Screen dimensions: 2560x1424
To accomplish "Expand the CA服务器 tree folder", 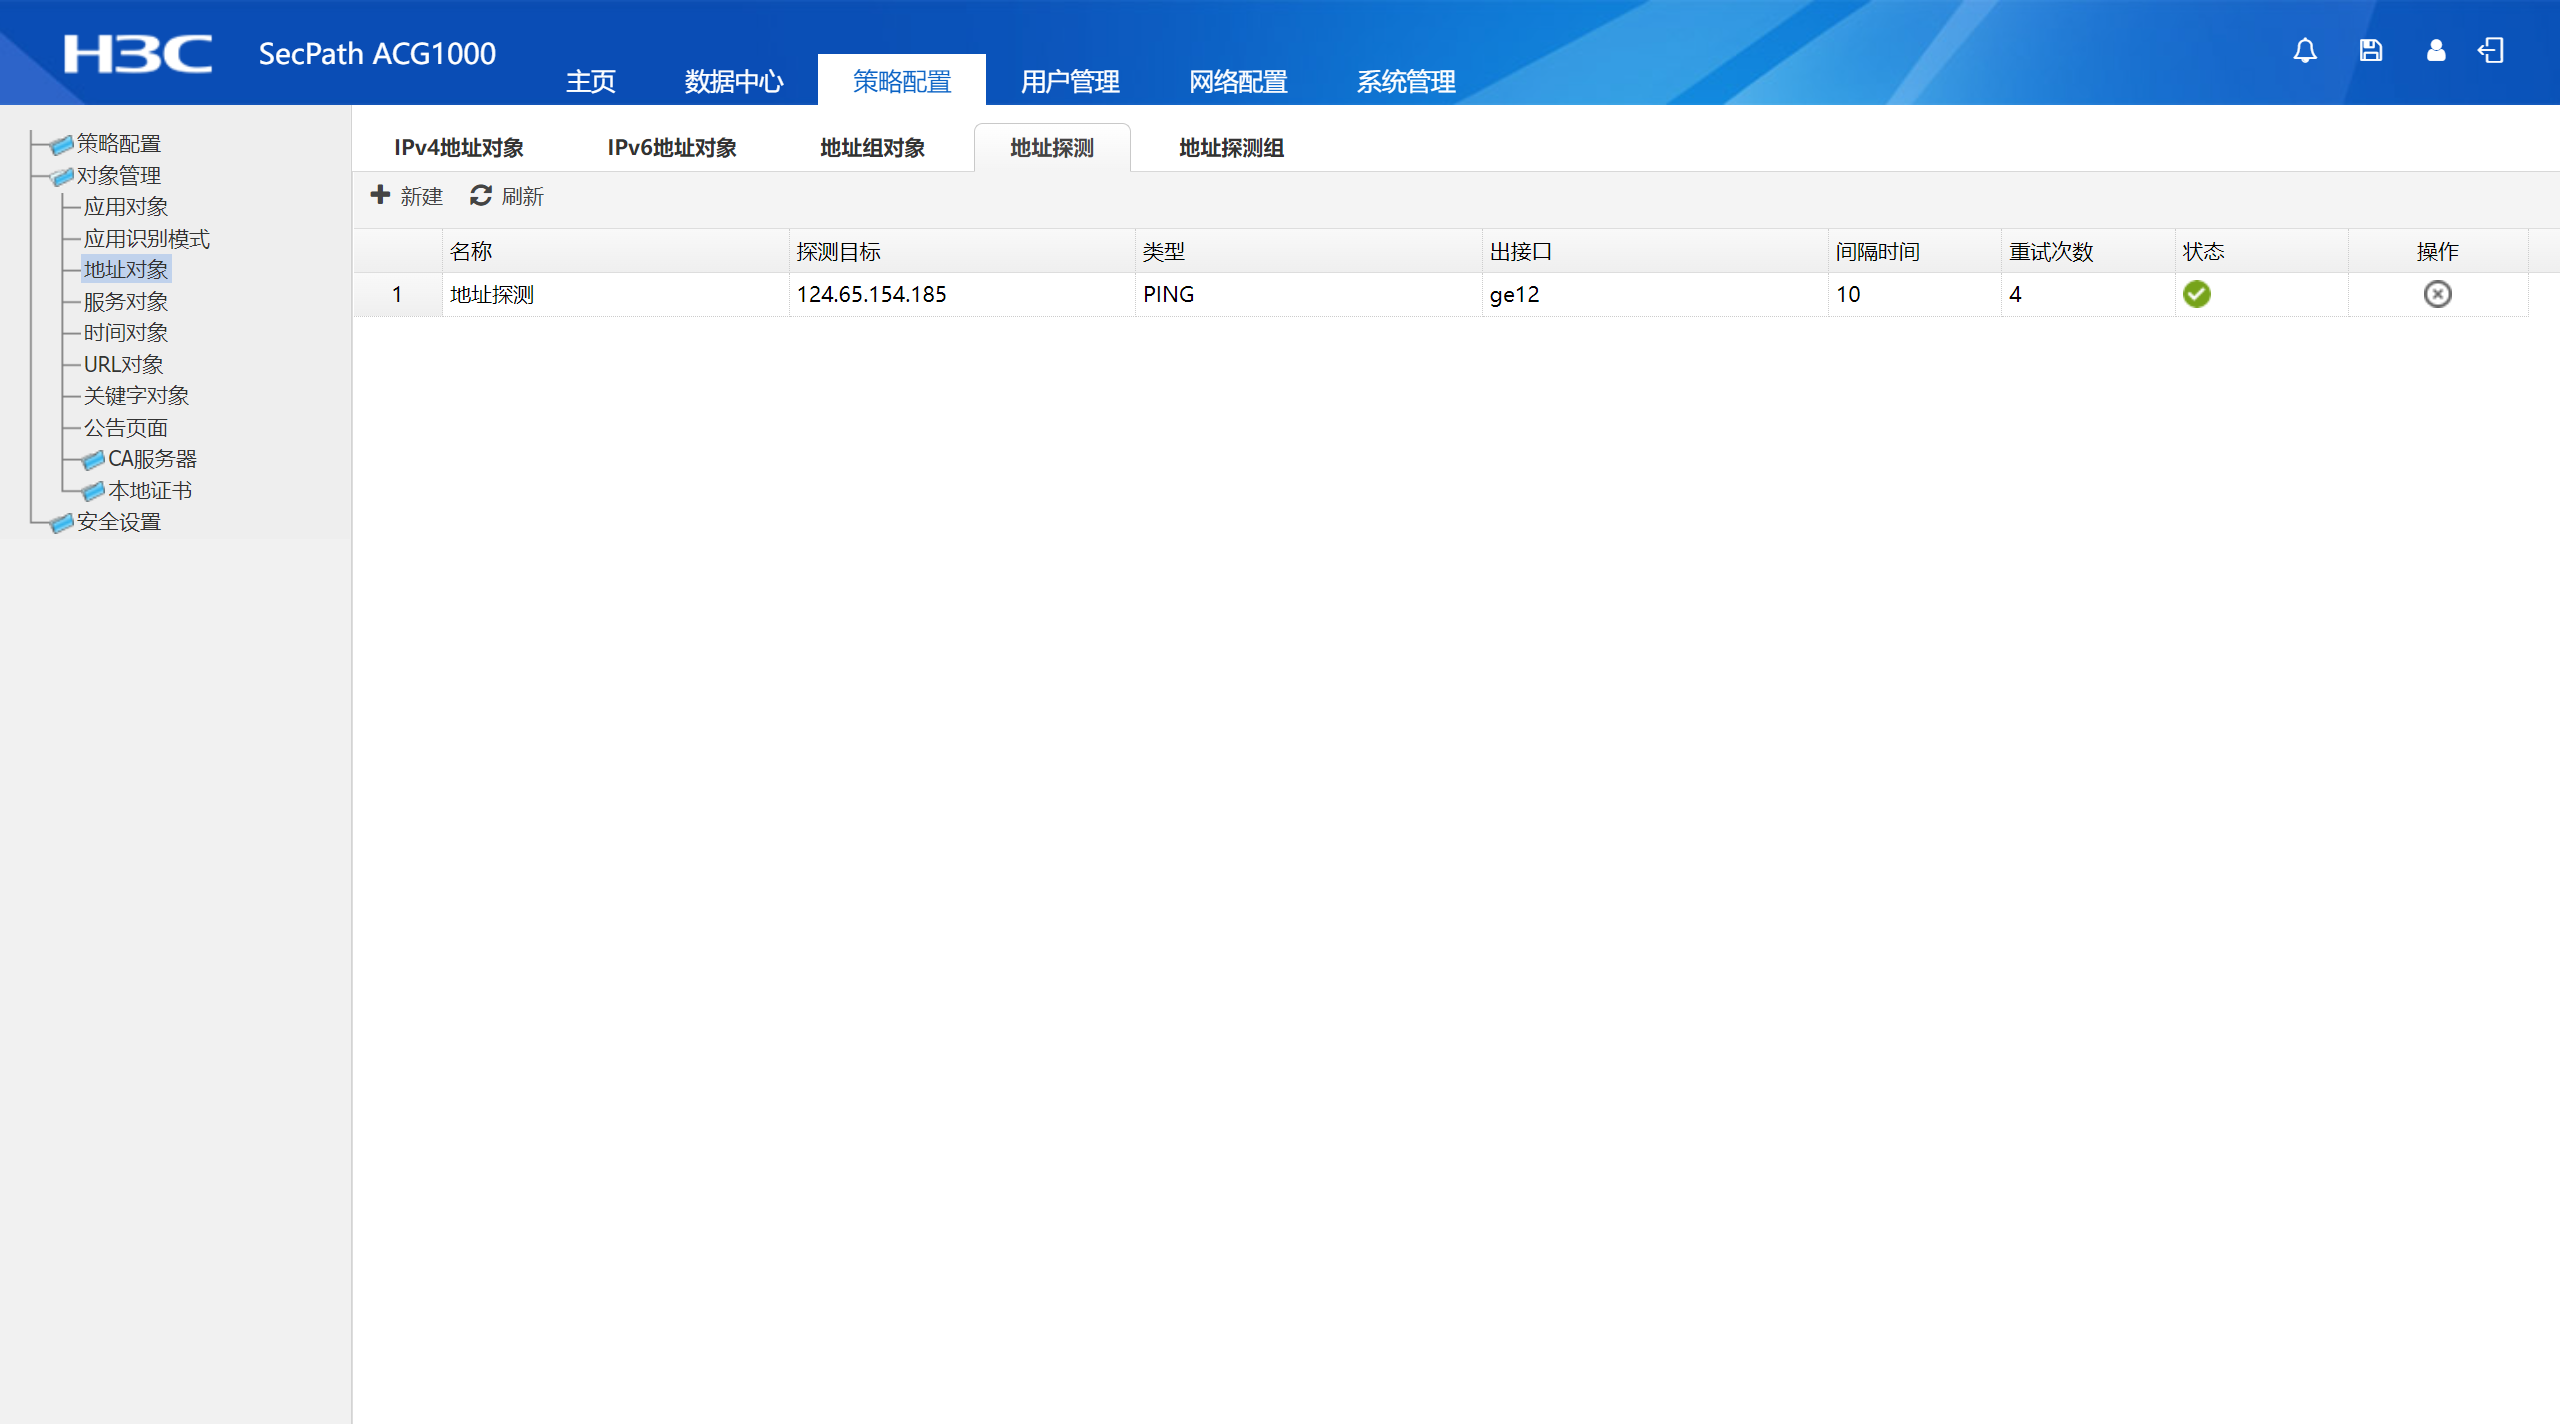I will pyautogui.click(x=93, y=459).
